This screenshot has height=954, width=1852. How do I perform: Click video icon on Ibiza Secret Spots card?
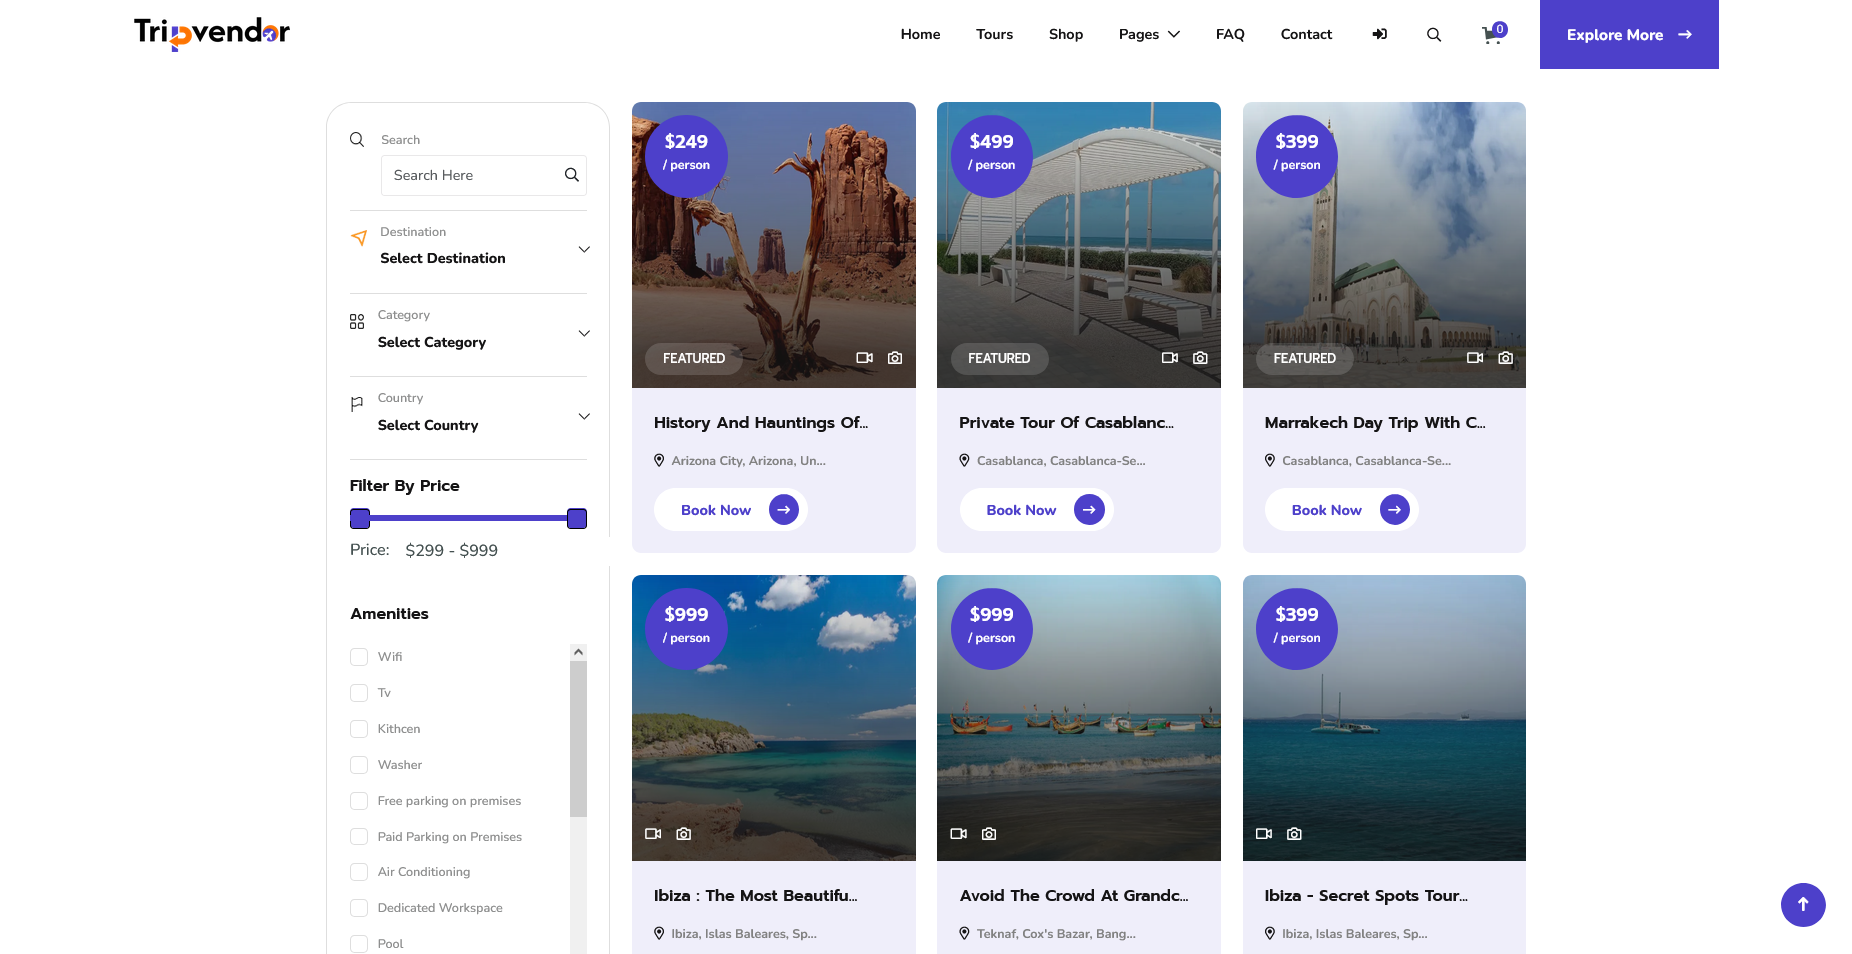(1264, 834)
